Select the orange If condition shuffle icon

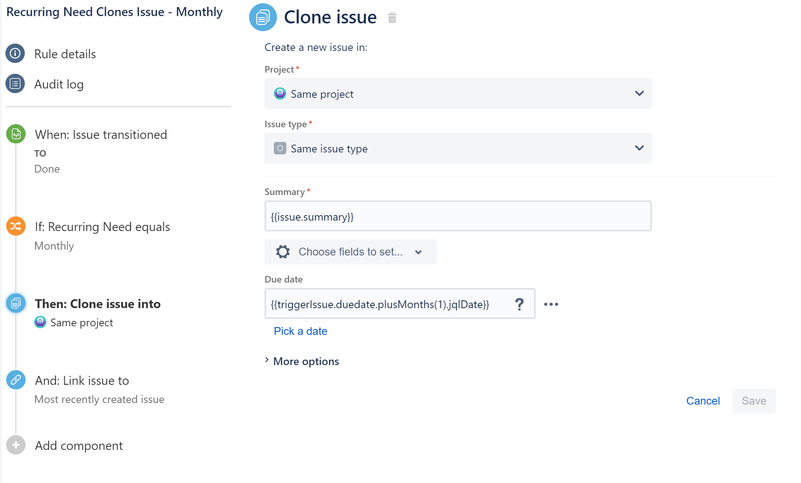pyautogui.click(x=16, y=226)
